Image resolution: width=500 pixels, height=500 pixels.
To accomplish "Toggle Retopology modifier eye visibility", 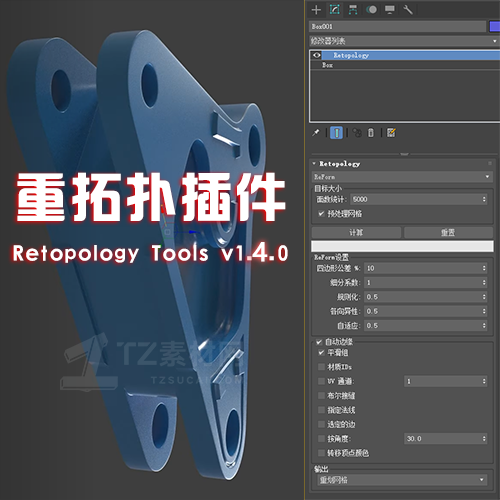I will click(317, 55).
